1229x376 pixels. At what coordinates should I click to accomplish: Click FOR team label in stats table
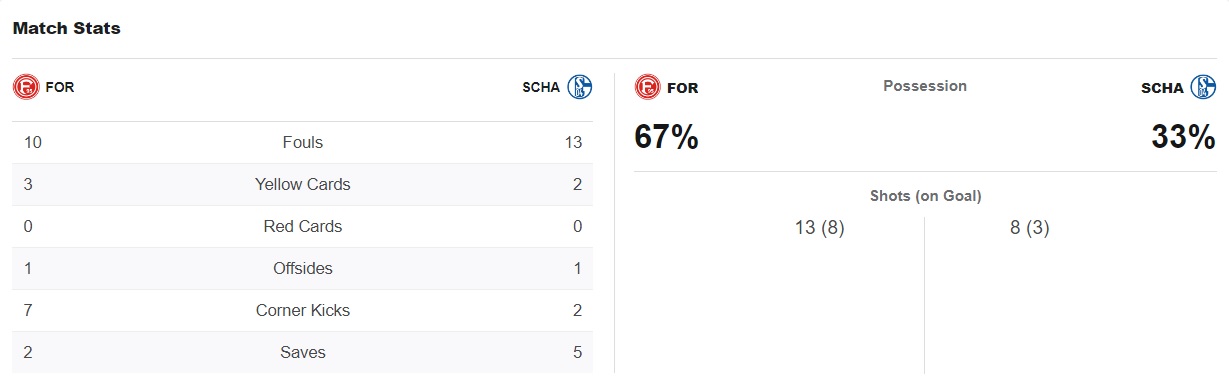(60, 87)
